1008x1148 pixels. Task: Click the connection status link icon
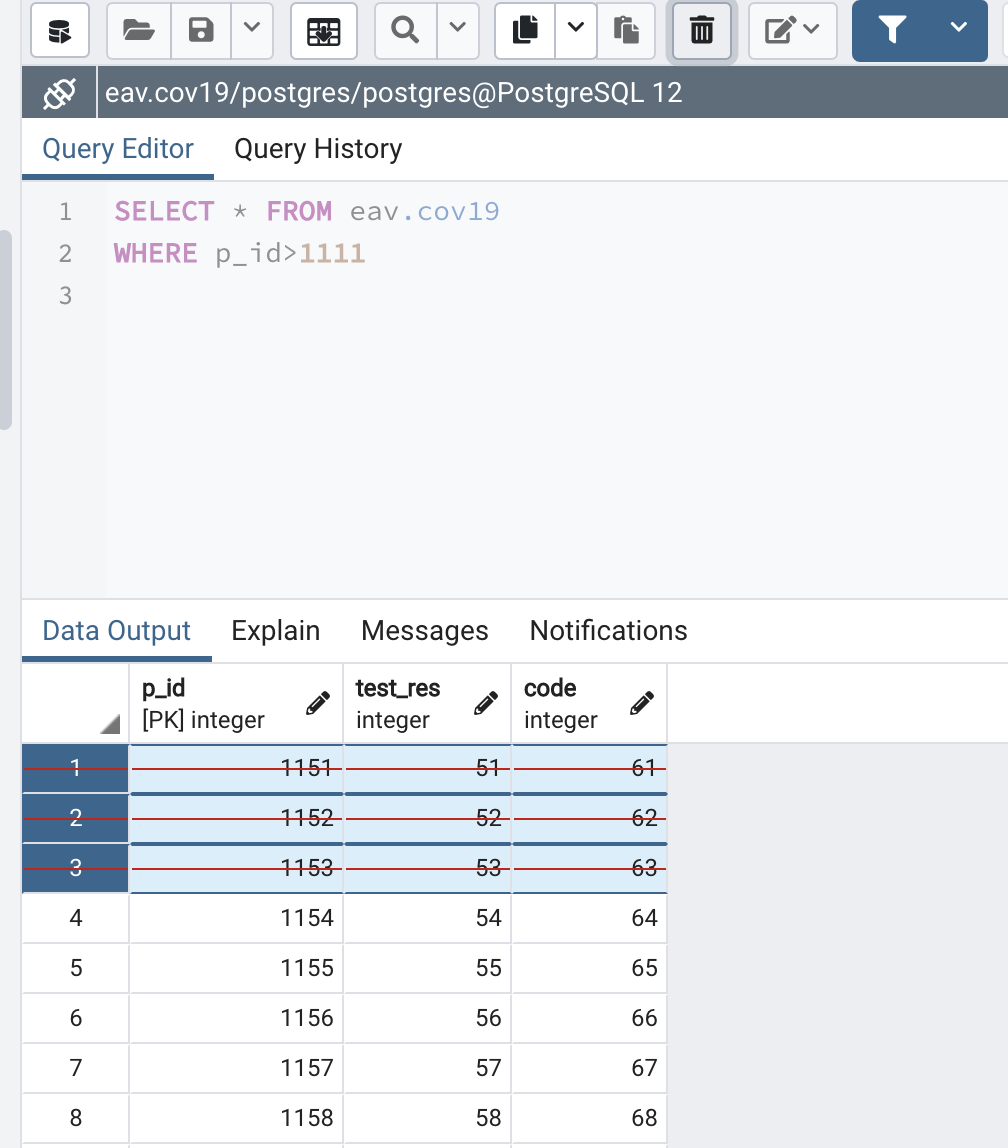pyautogui.click(x=59, y=94)
